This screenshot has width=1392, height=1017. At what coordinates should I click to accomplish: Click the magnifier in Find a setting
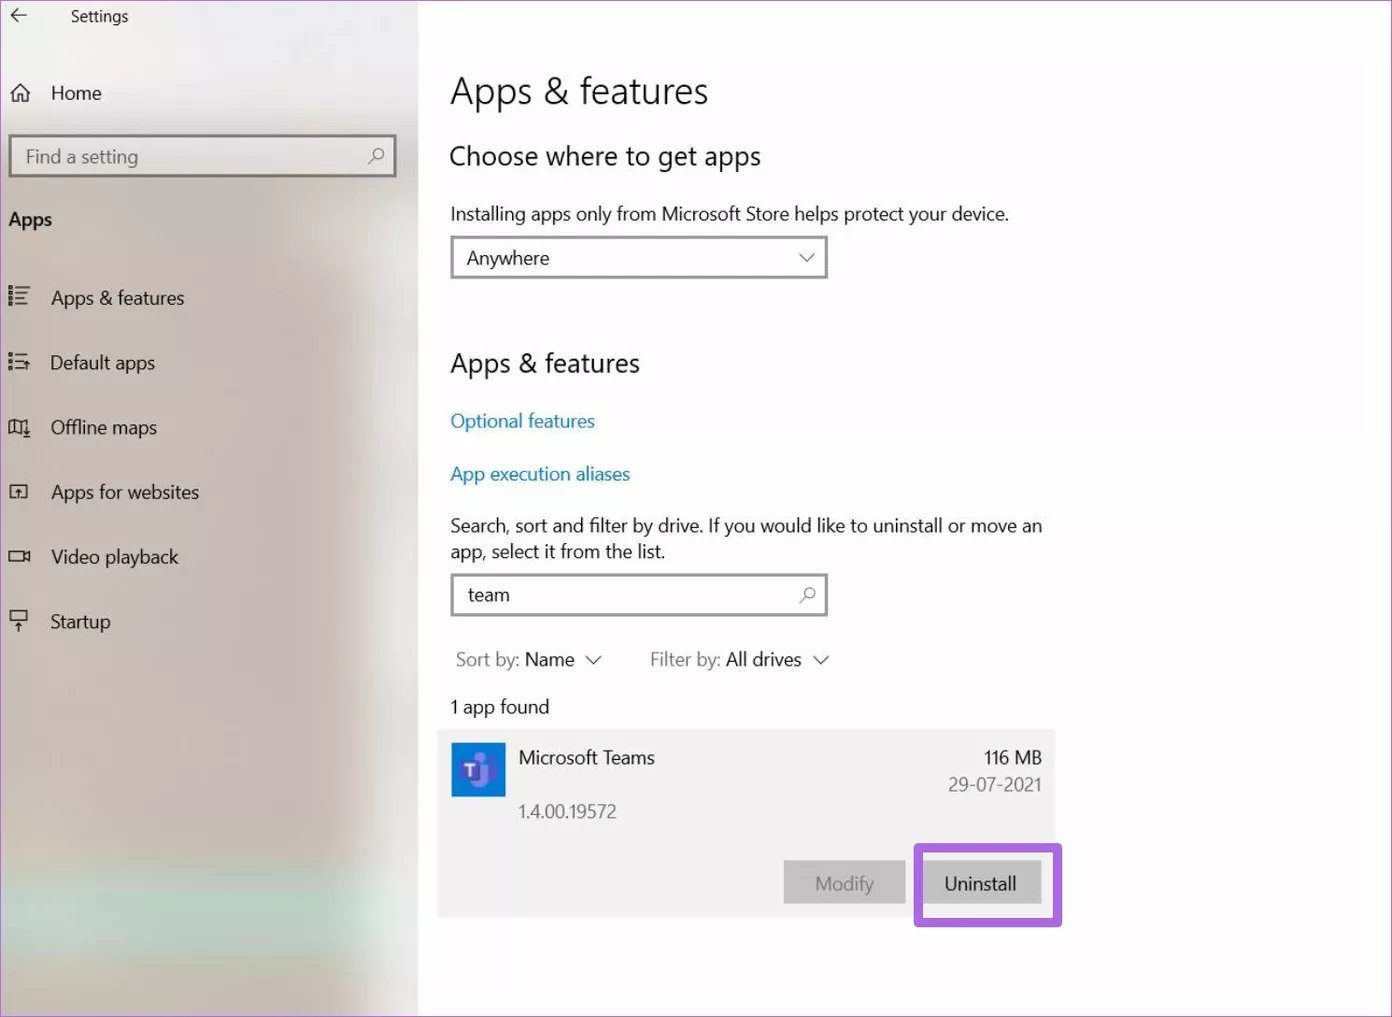tap(376, 156)
